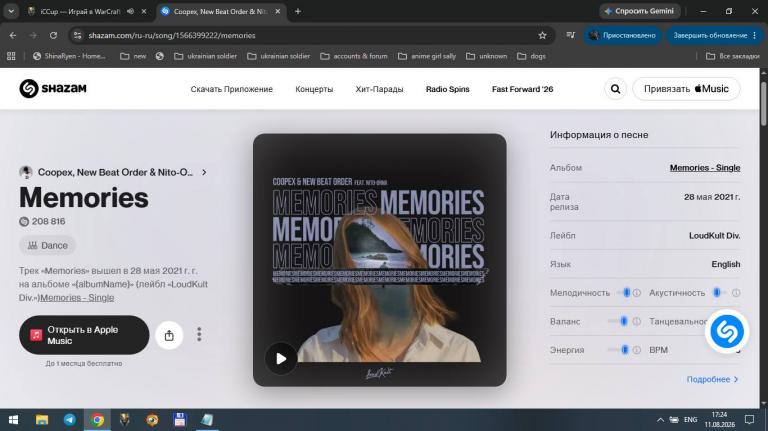Viewport: 768px width, 431px height.
Task: Open site information icon in address bar
Action: click(77, 35)
